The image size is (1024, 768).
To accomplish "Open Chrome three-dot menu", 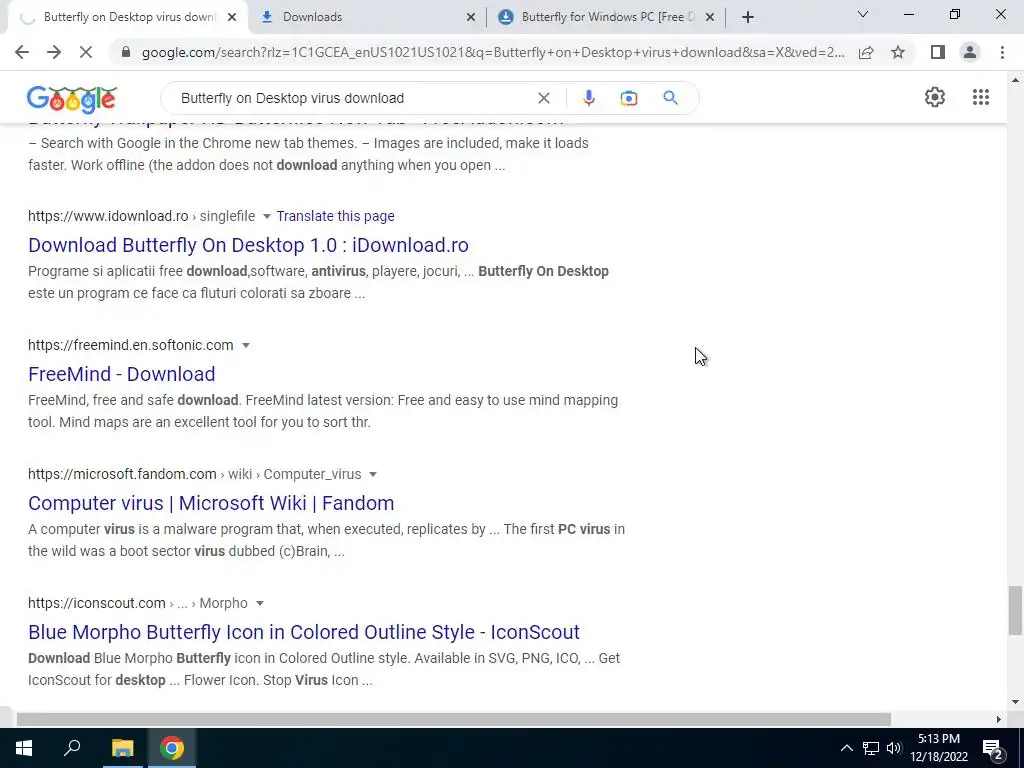I will coord(1002,52).
